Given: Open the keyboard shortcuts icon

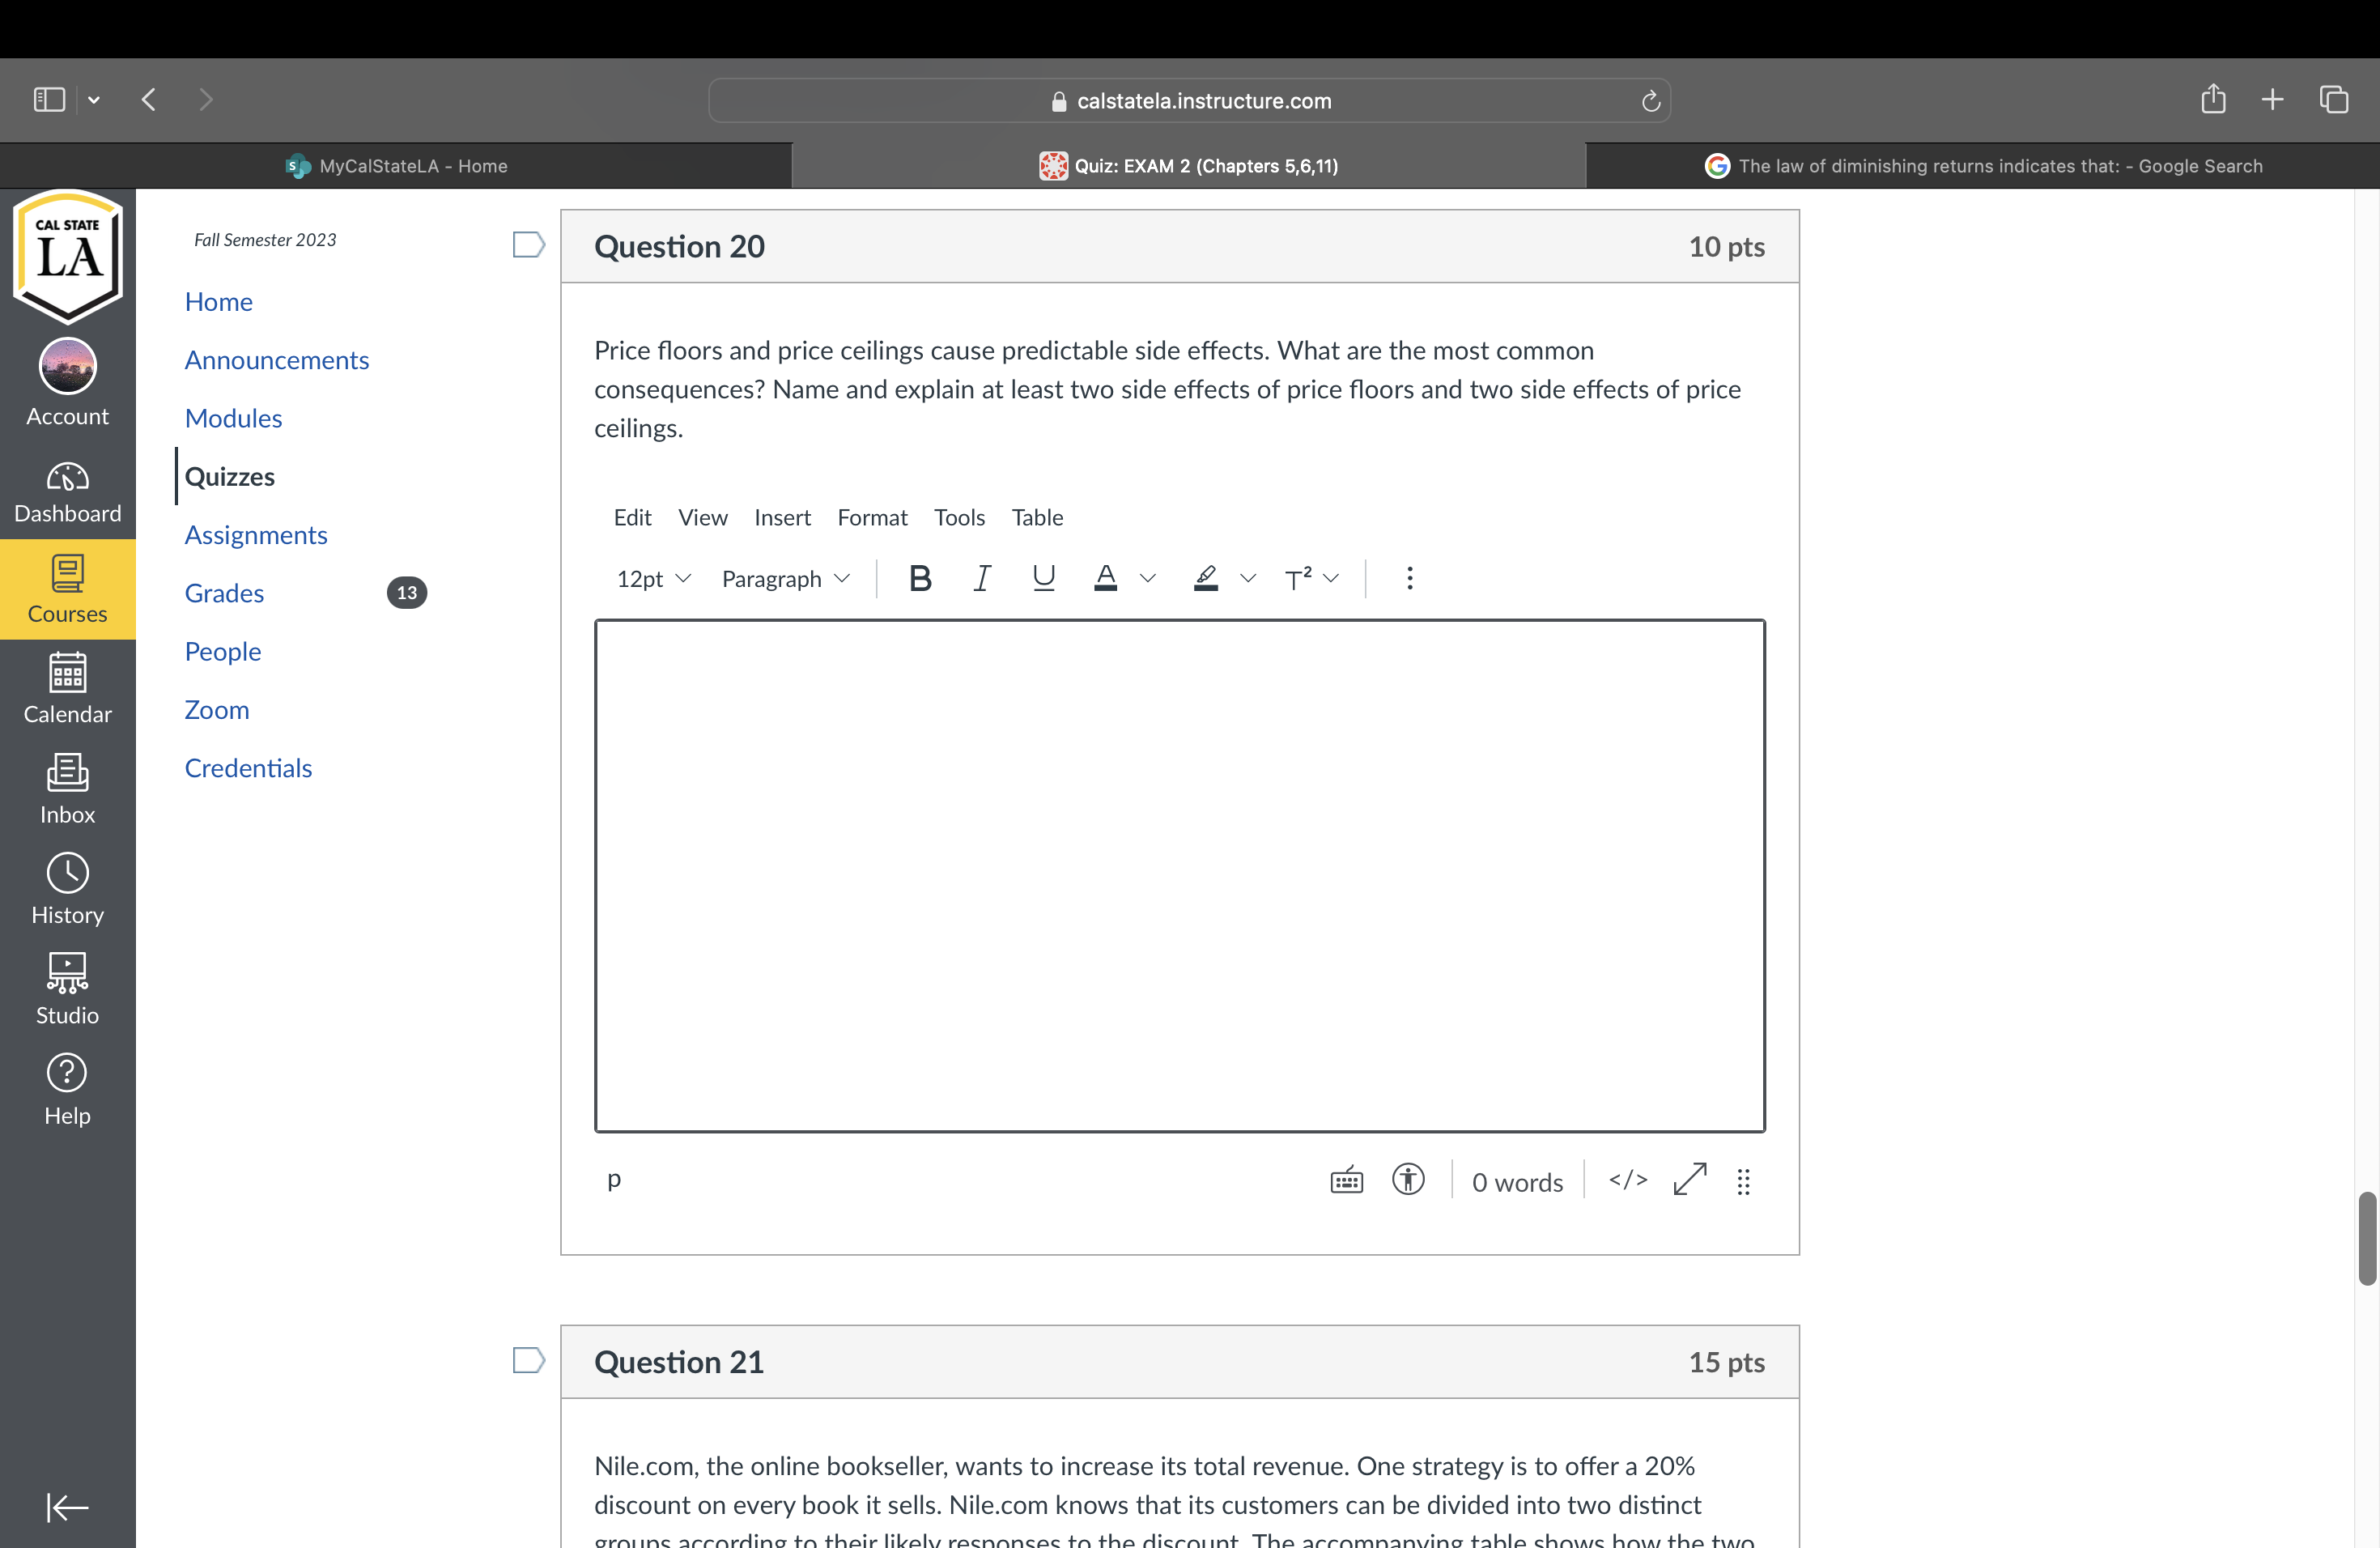Looking at the screenshot, I should 1346,1181.
